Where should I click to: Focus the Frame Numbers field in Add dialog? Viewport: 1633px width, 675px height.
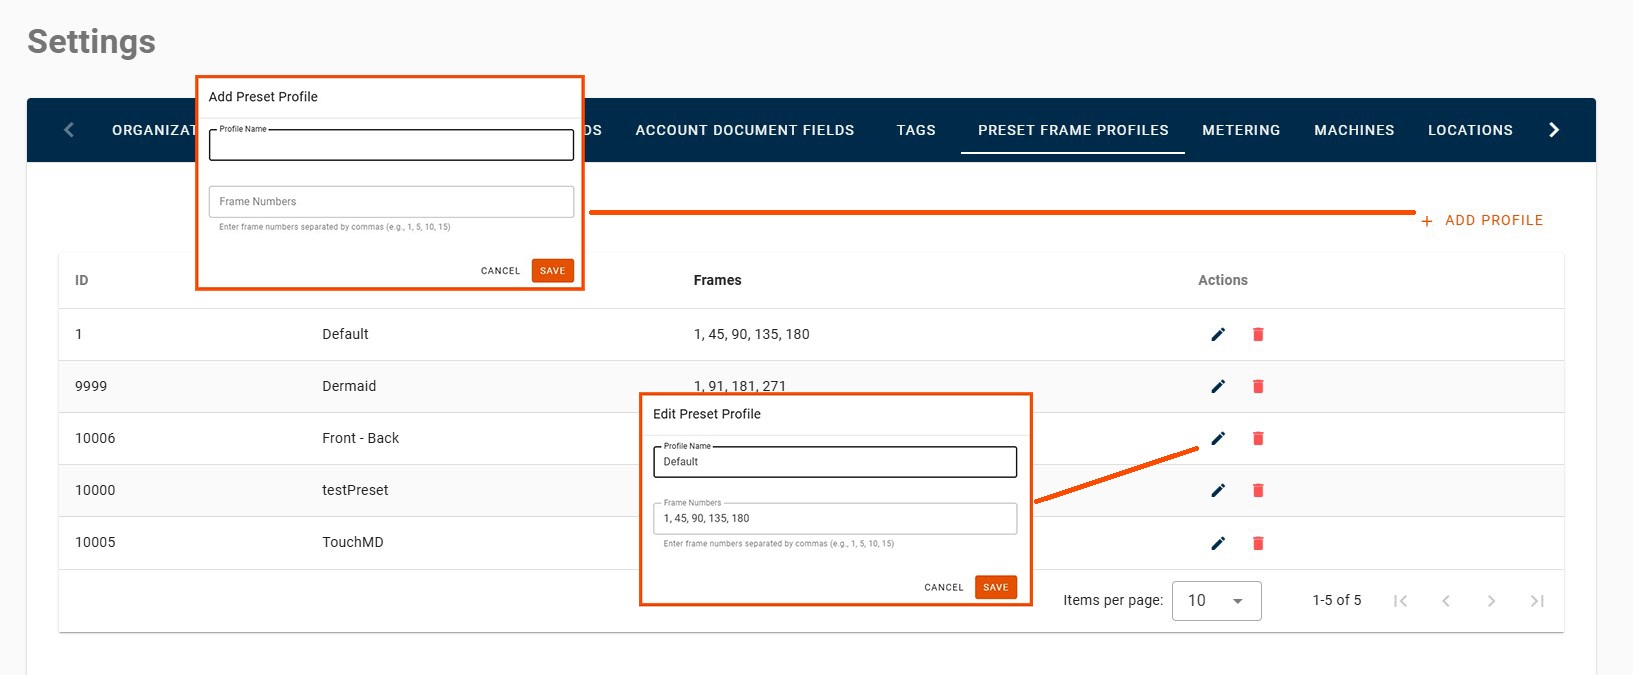pyautogui.click(x=391, y=202)
